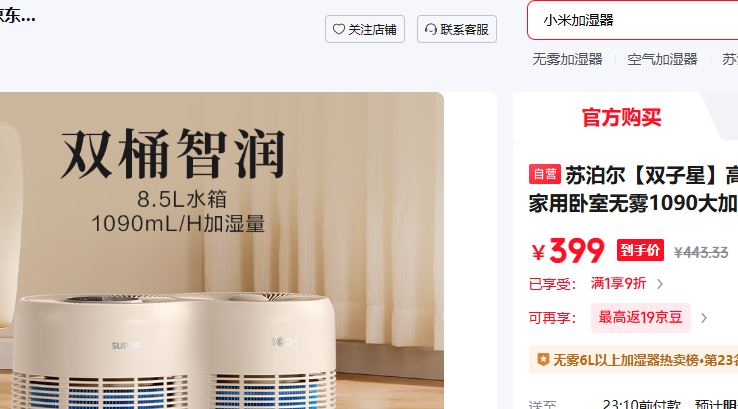Click the crossed-out ¥443.33 original price
Screen dimensions: 738x409
(x=701, y=253)
